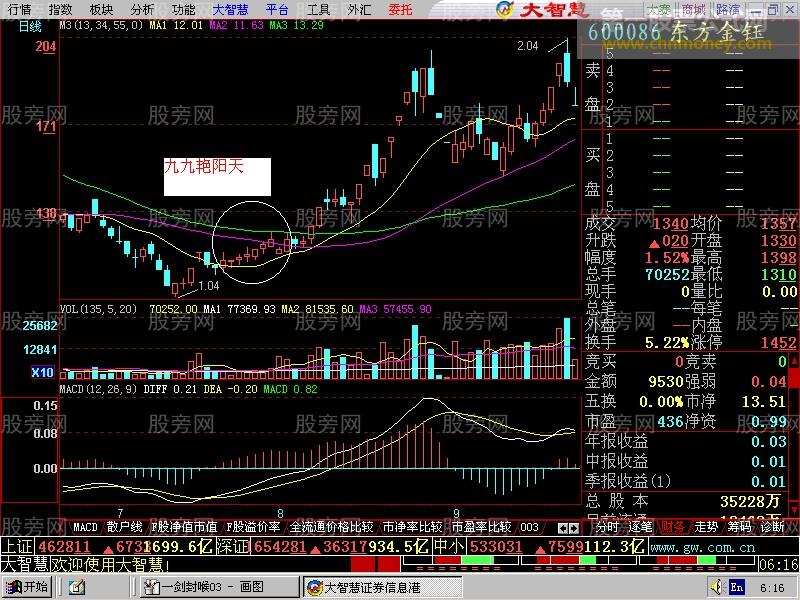The height and width of the screenshot is (600, 800).
Task: Click the volume speaker tray icon
Action: point(718,587)
